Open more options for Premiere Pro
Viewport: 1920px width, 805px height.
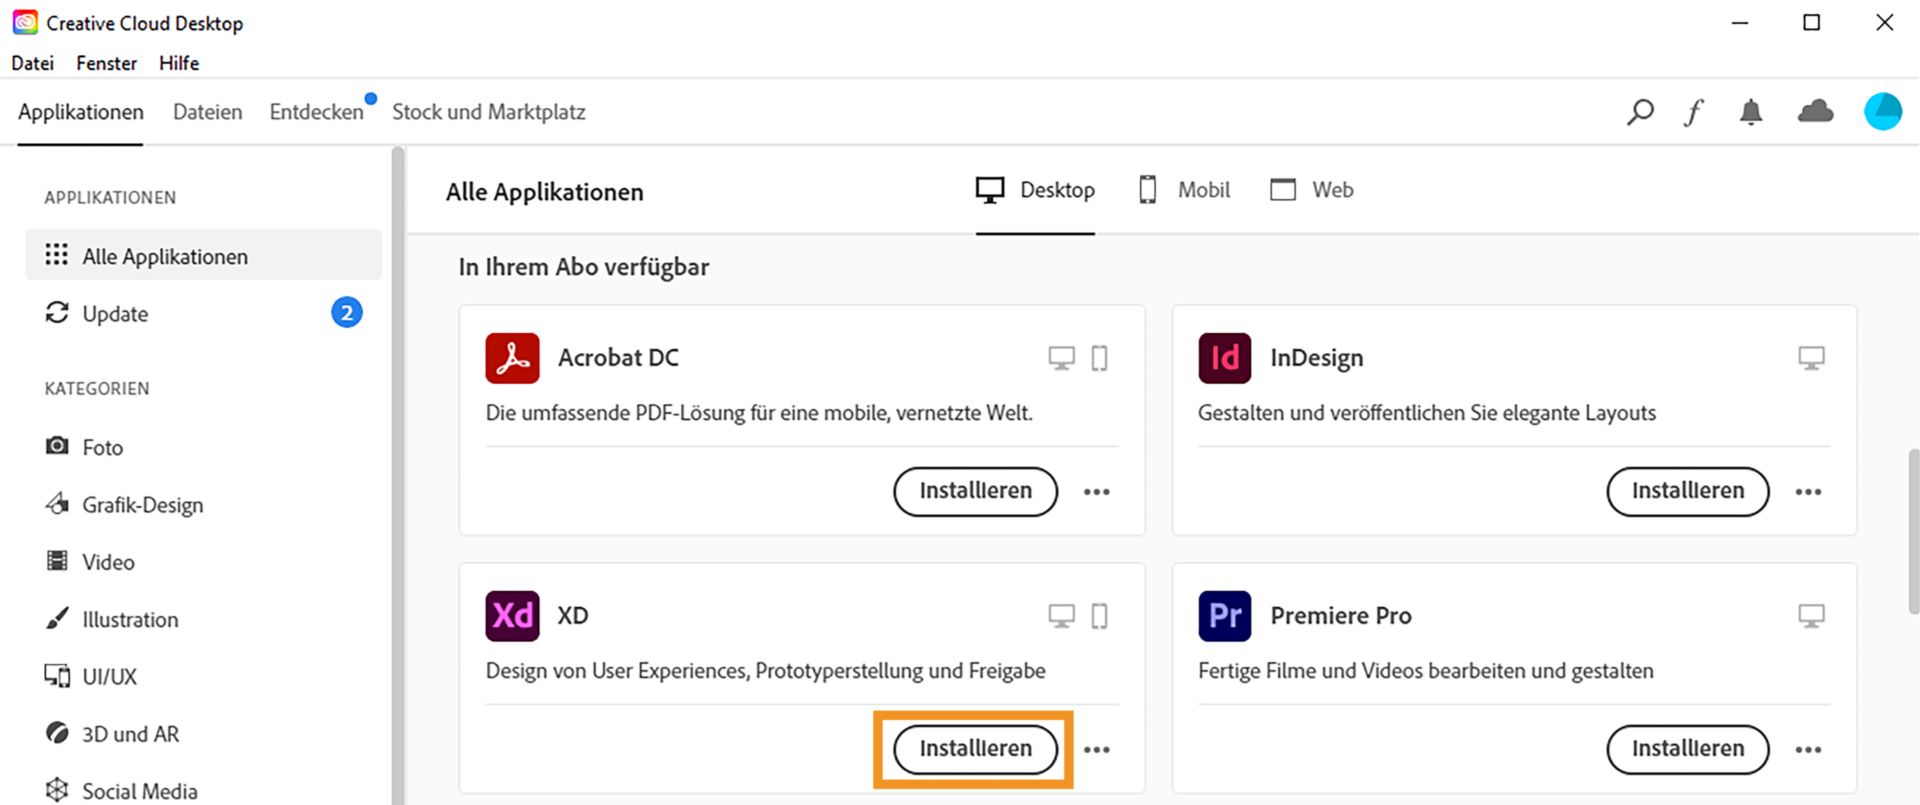coord(1808,750)
